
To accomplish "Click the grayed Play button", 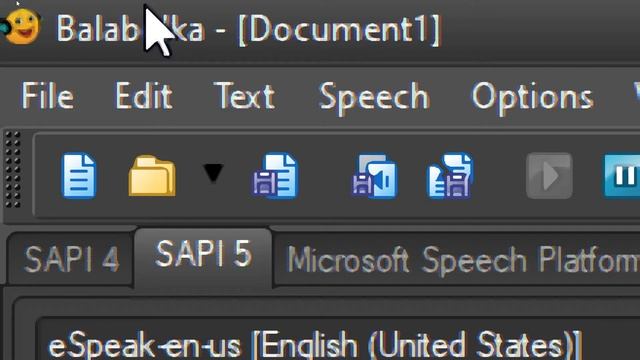I will (549, 176).
